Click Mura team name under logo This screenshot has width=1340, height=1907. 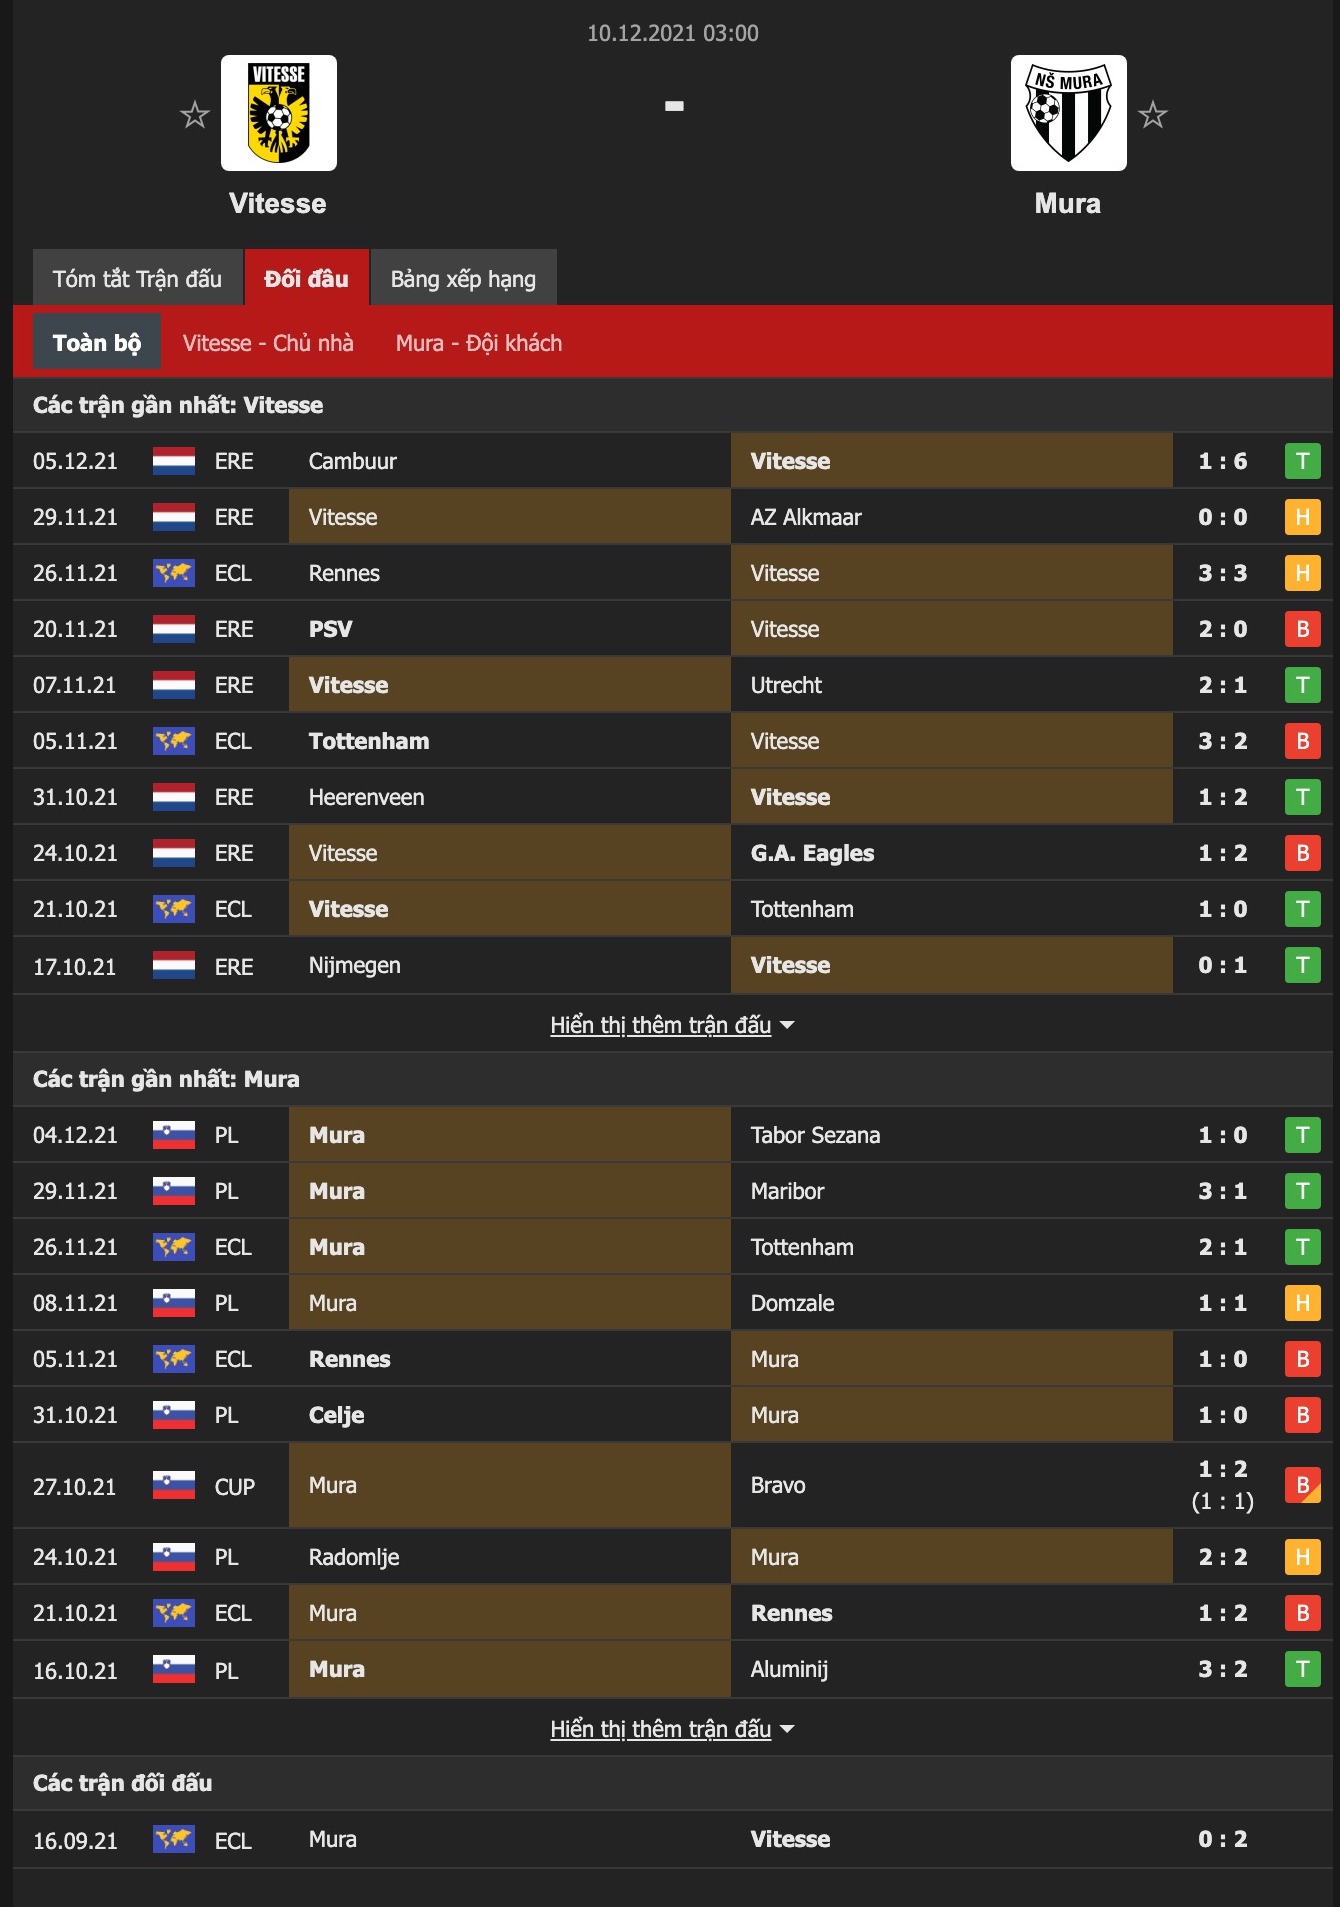pos(1068,203)
